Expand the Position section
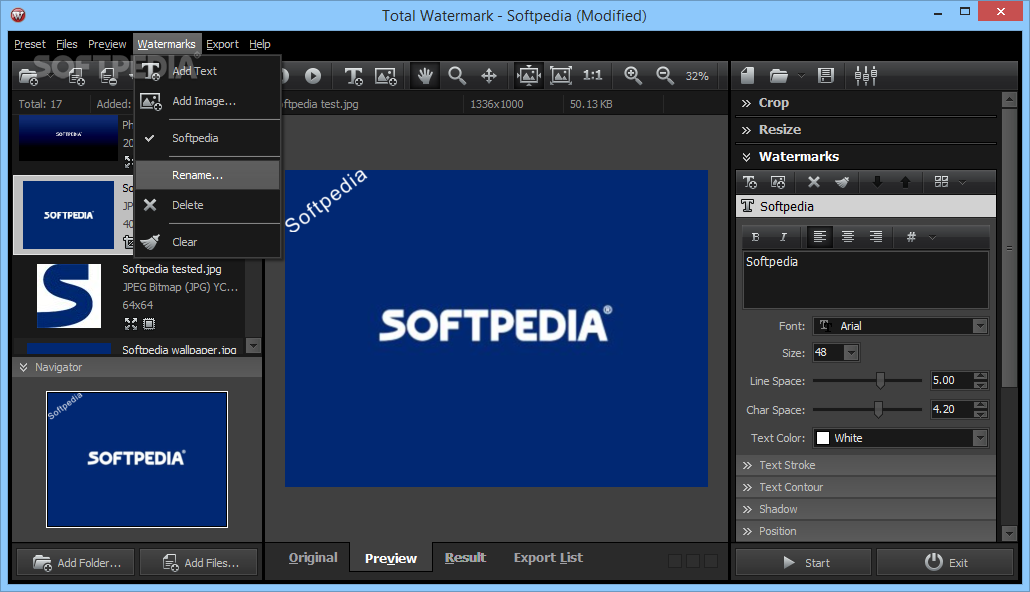1030x592 pixels. coord(866,531)
